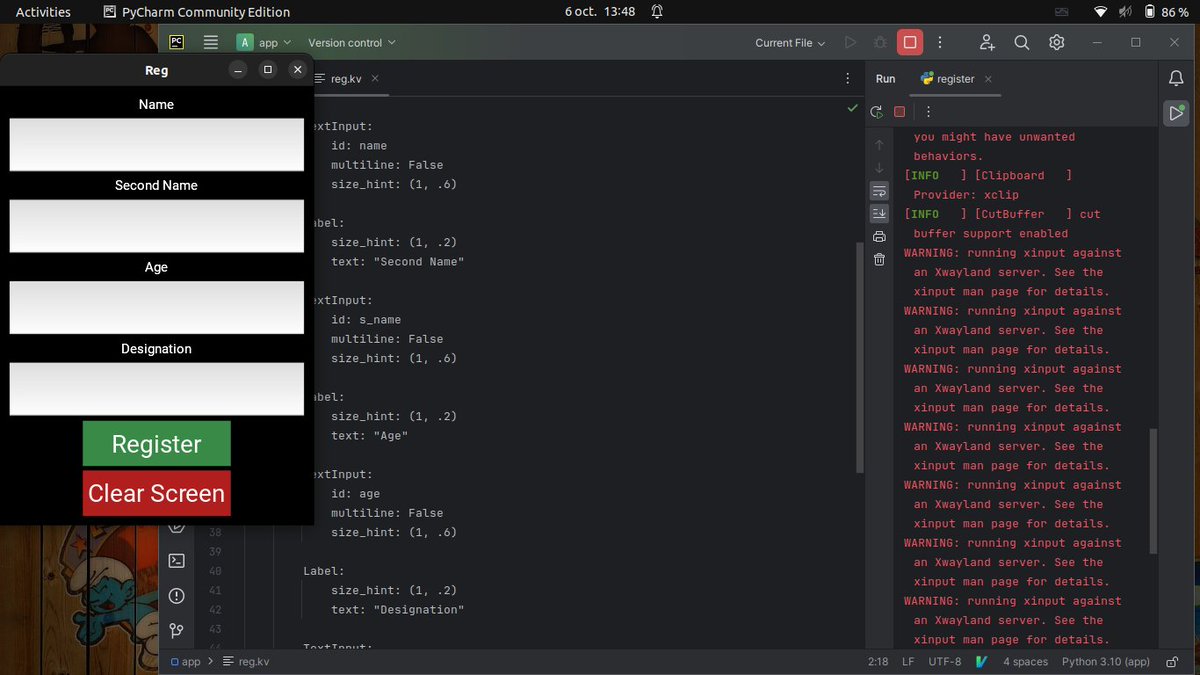Click the green inspection checkmark in the editor
Screen dimensions: 1200x675
[x=852, y=107]
